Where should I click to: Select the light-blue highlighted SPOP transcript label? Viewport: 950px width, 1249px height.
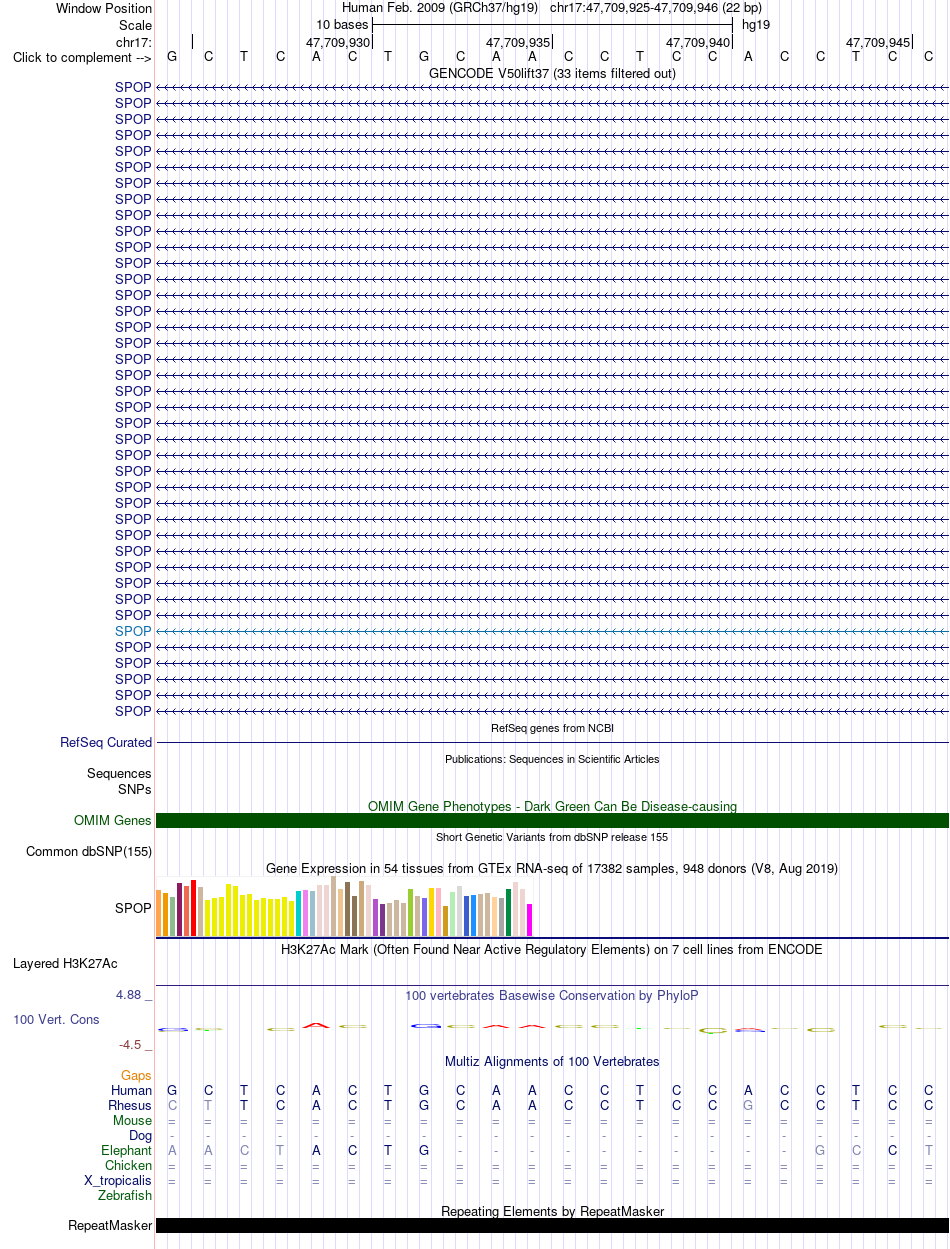(133, 631)
